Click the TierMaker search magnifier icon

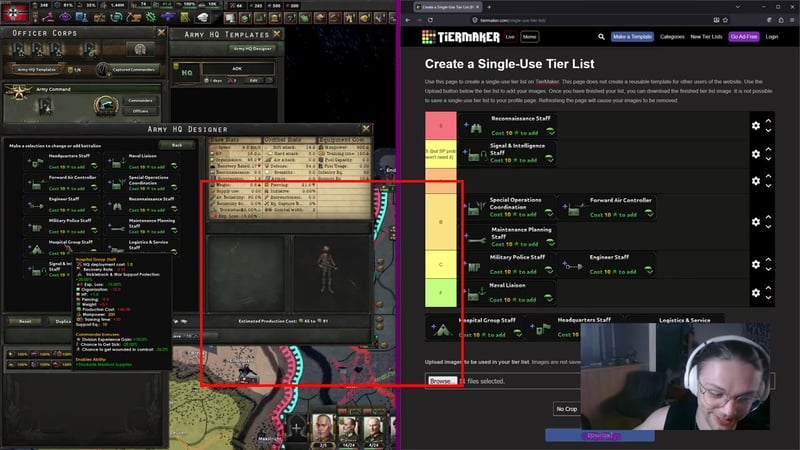pos(601,37)
